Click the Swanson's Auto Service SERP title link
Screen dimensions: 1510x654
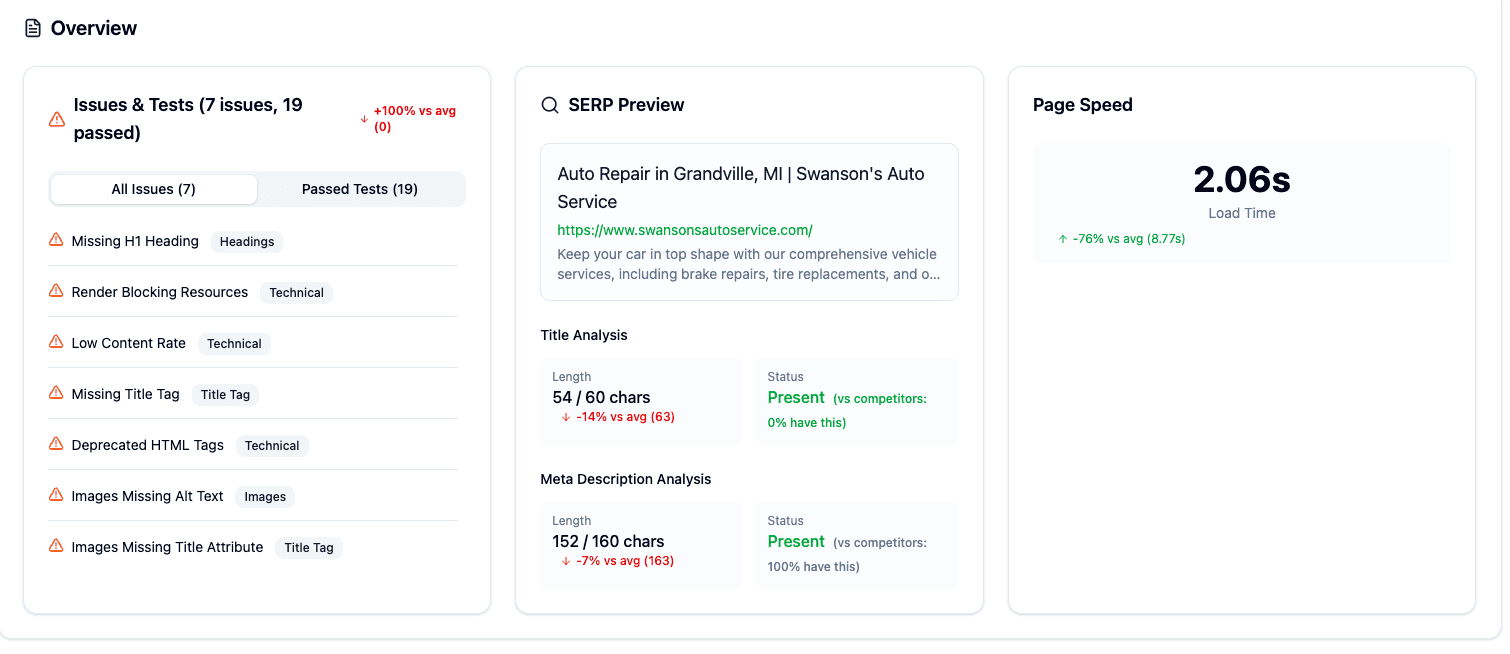tap(740, 186)
